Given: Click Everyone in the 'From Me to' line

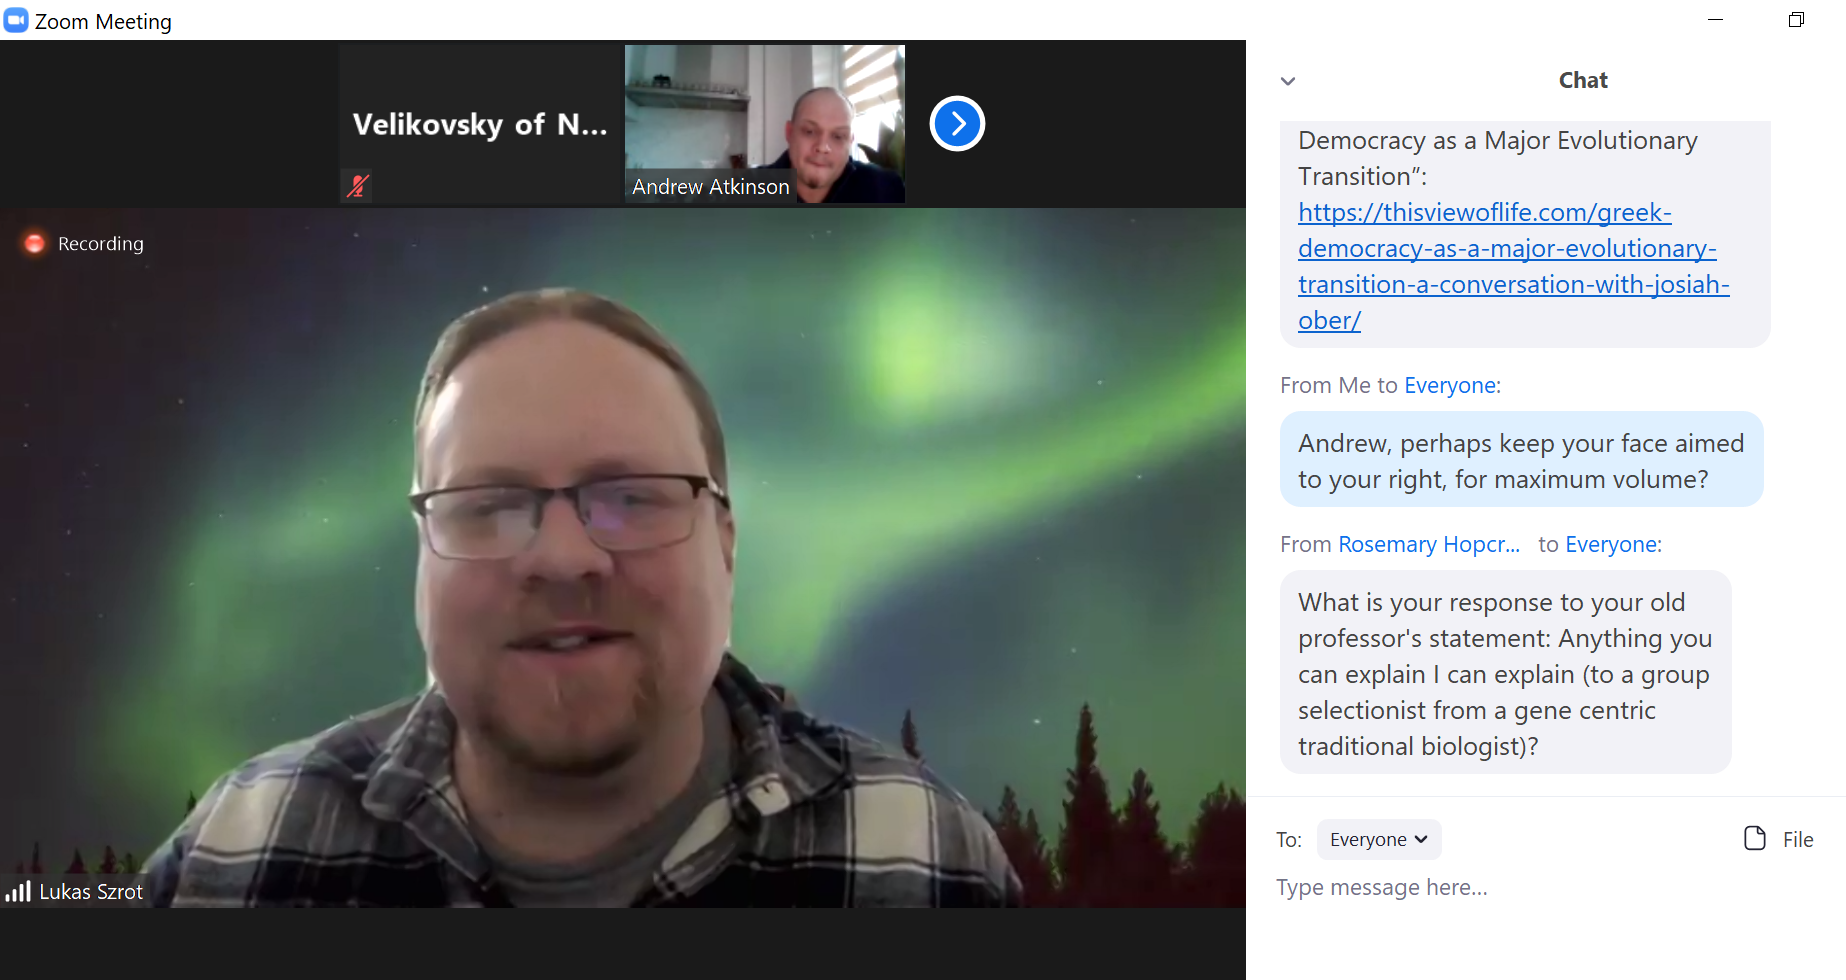Looking at the screenshot, I should (x=1450, y=386).
